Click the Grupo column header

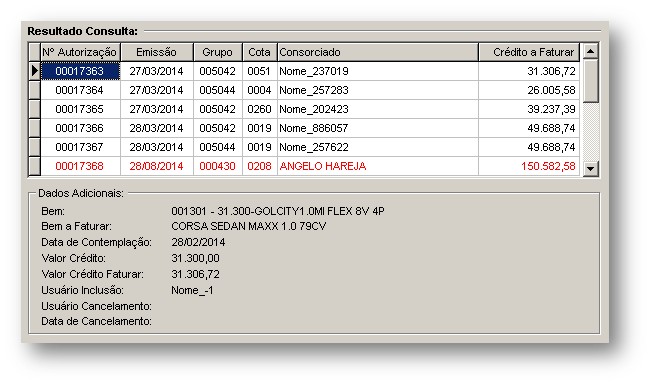pos(218,52)
